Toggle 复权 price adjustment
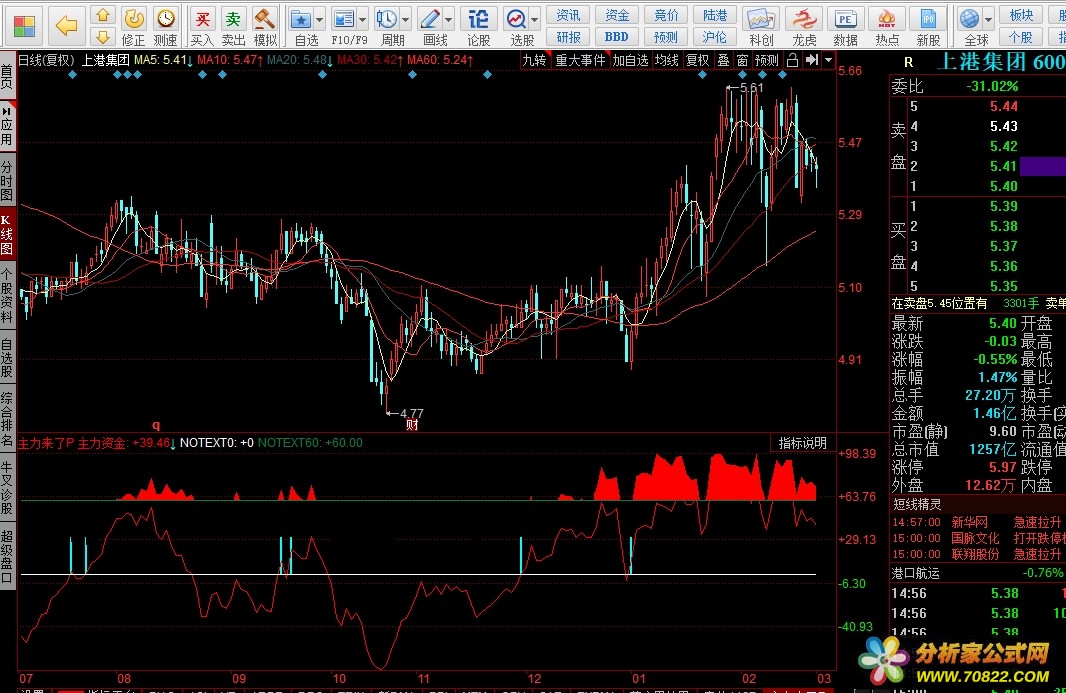The image size is (1066, 693). click(x=698, y=61)
